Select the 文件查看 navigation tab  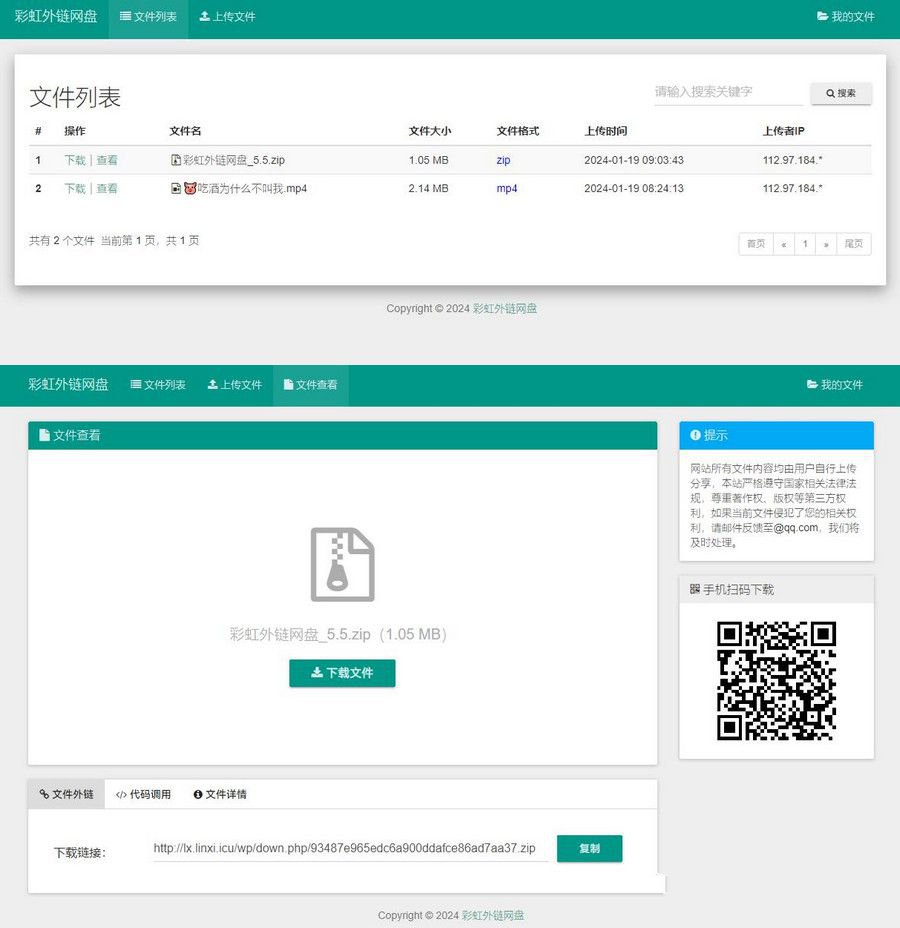click(310, 384)
